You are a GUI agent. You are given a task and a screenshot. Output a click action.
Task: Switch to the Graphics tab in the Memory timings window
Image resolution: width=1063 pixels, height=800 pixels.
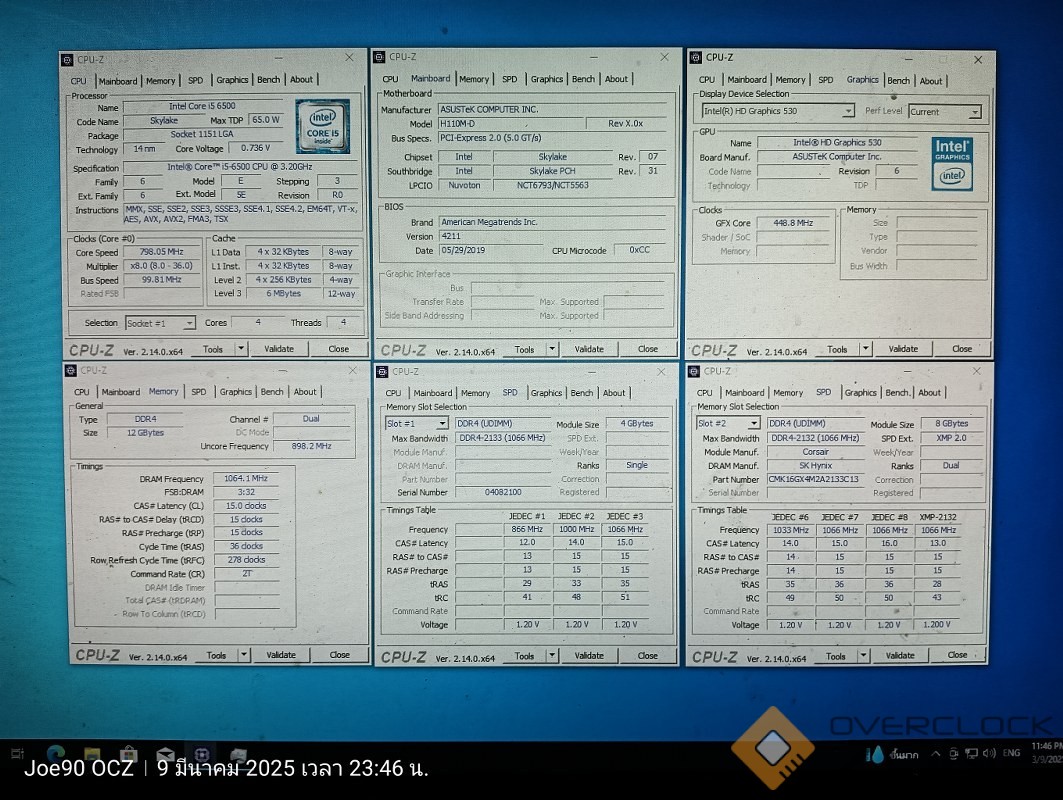(236, 391)
